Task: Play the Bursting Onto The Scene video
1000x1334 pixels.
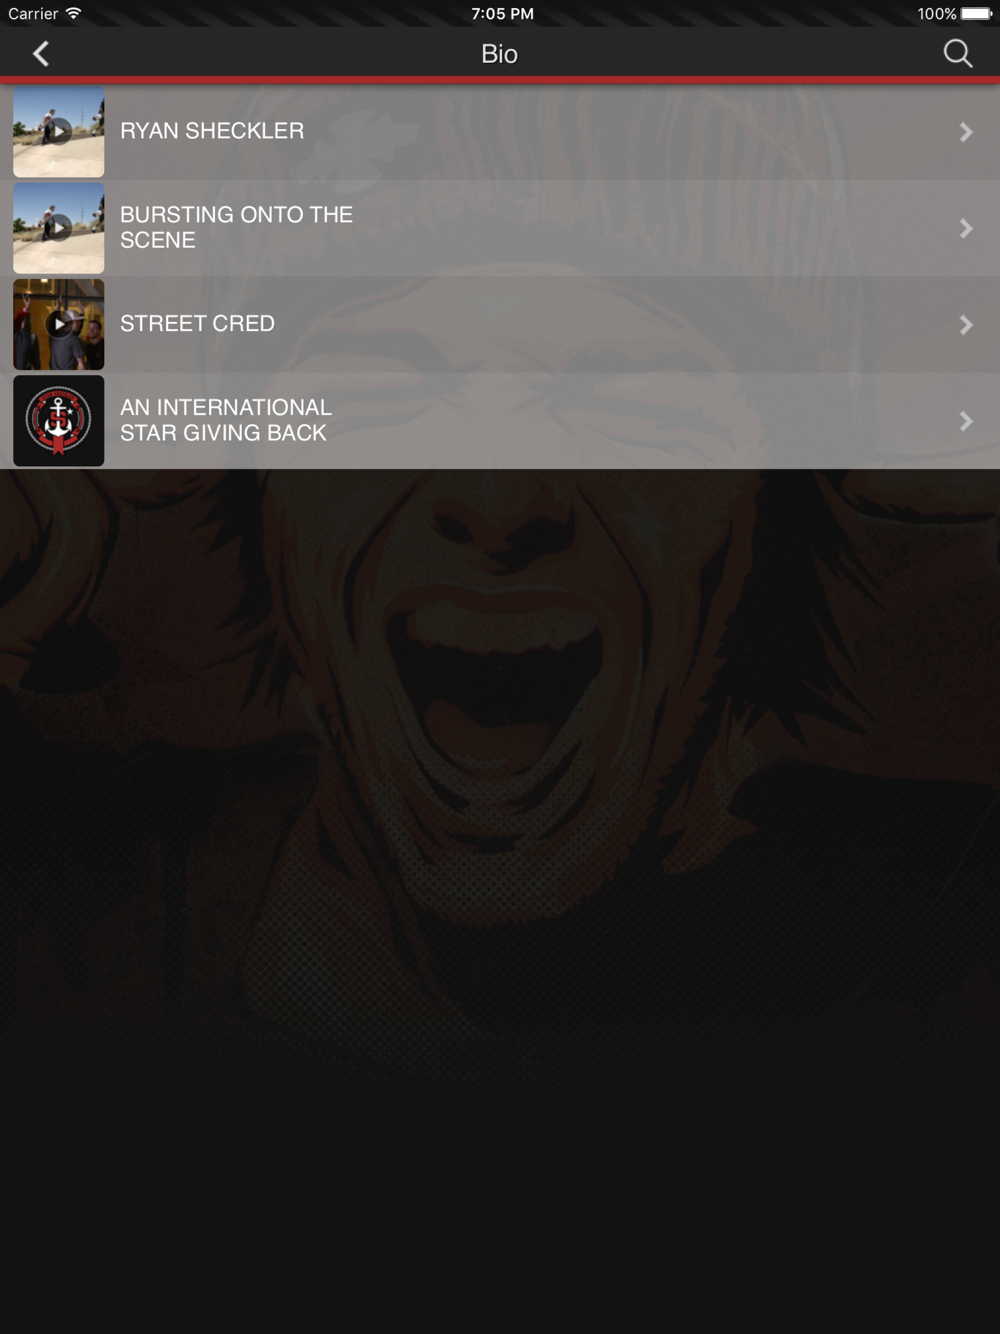Action: 59,228
